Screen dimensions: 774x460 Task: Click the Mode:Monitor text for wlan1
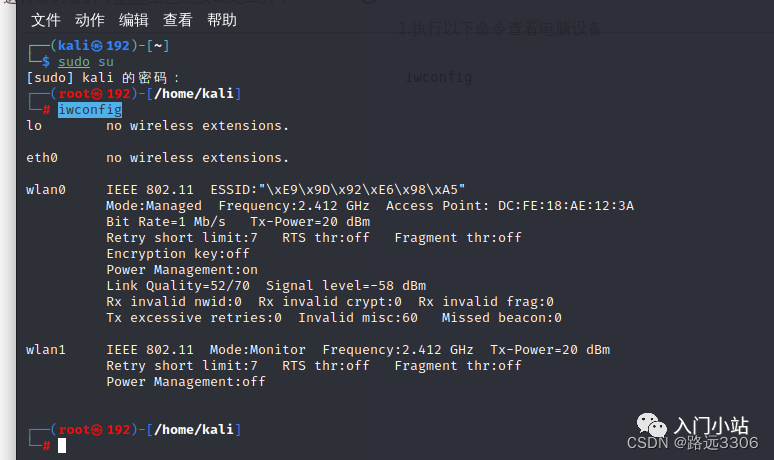258,350
